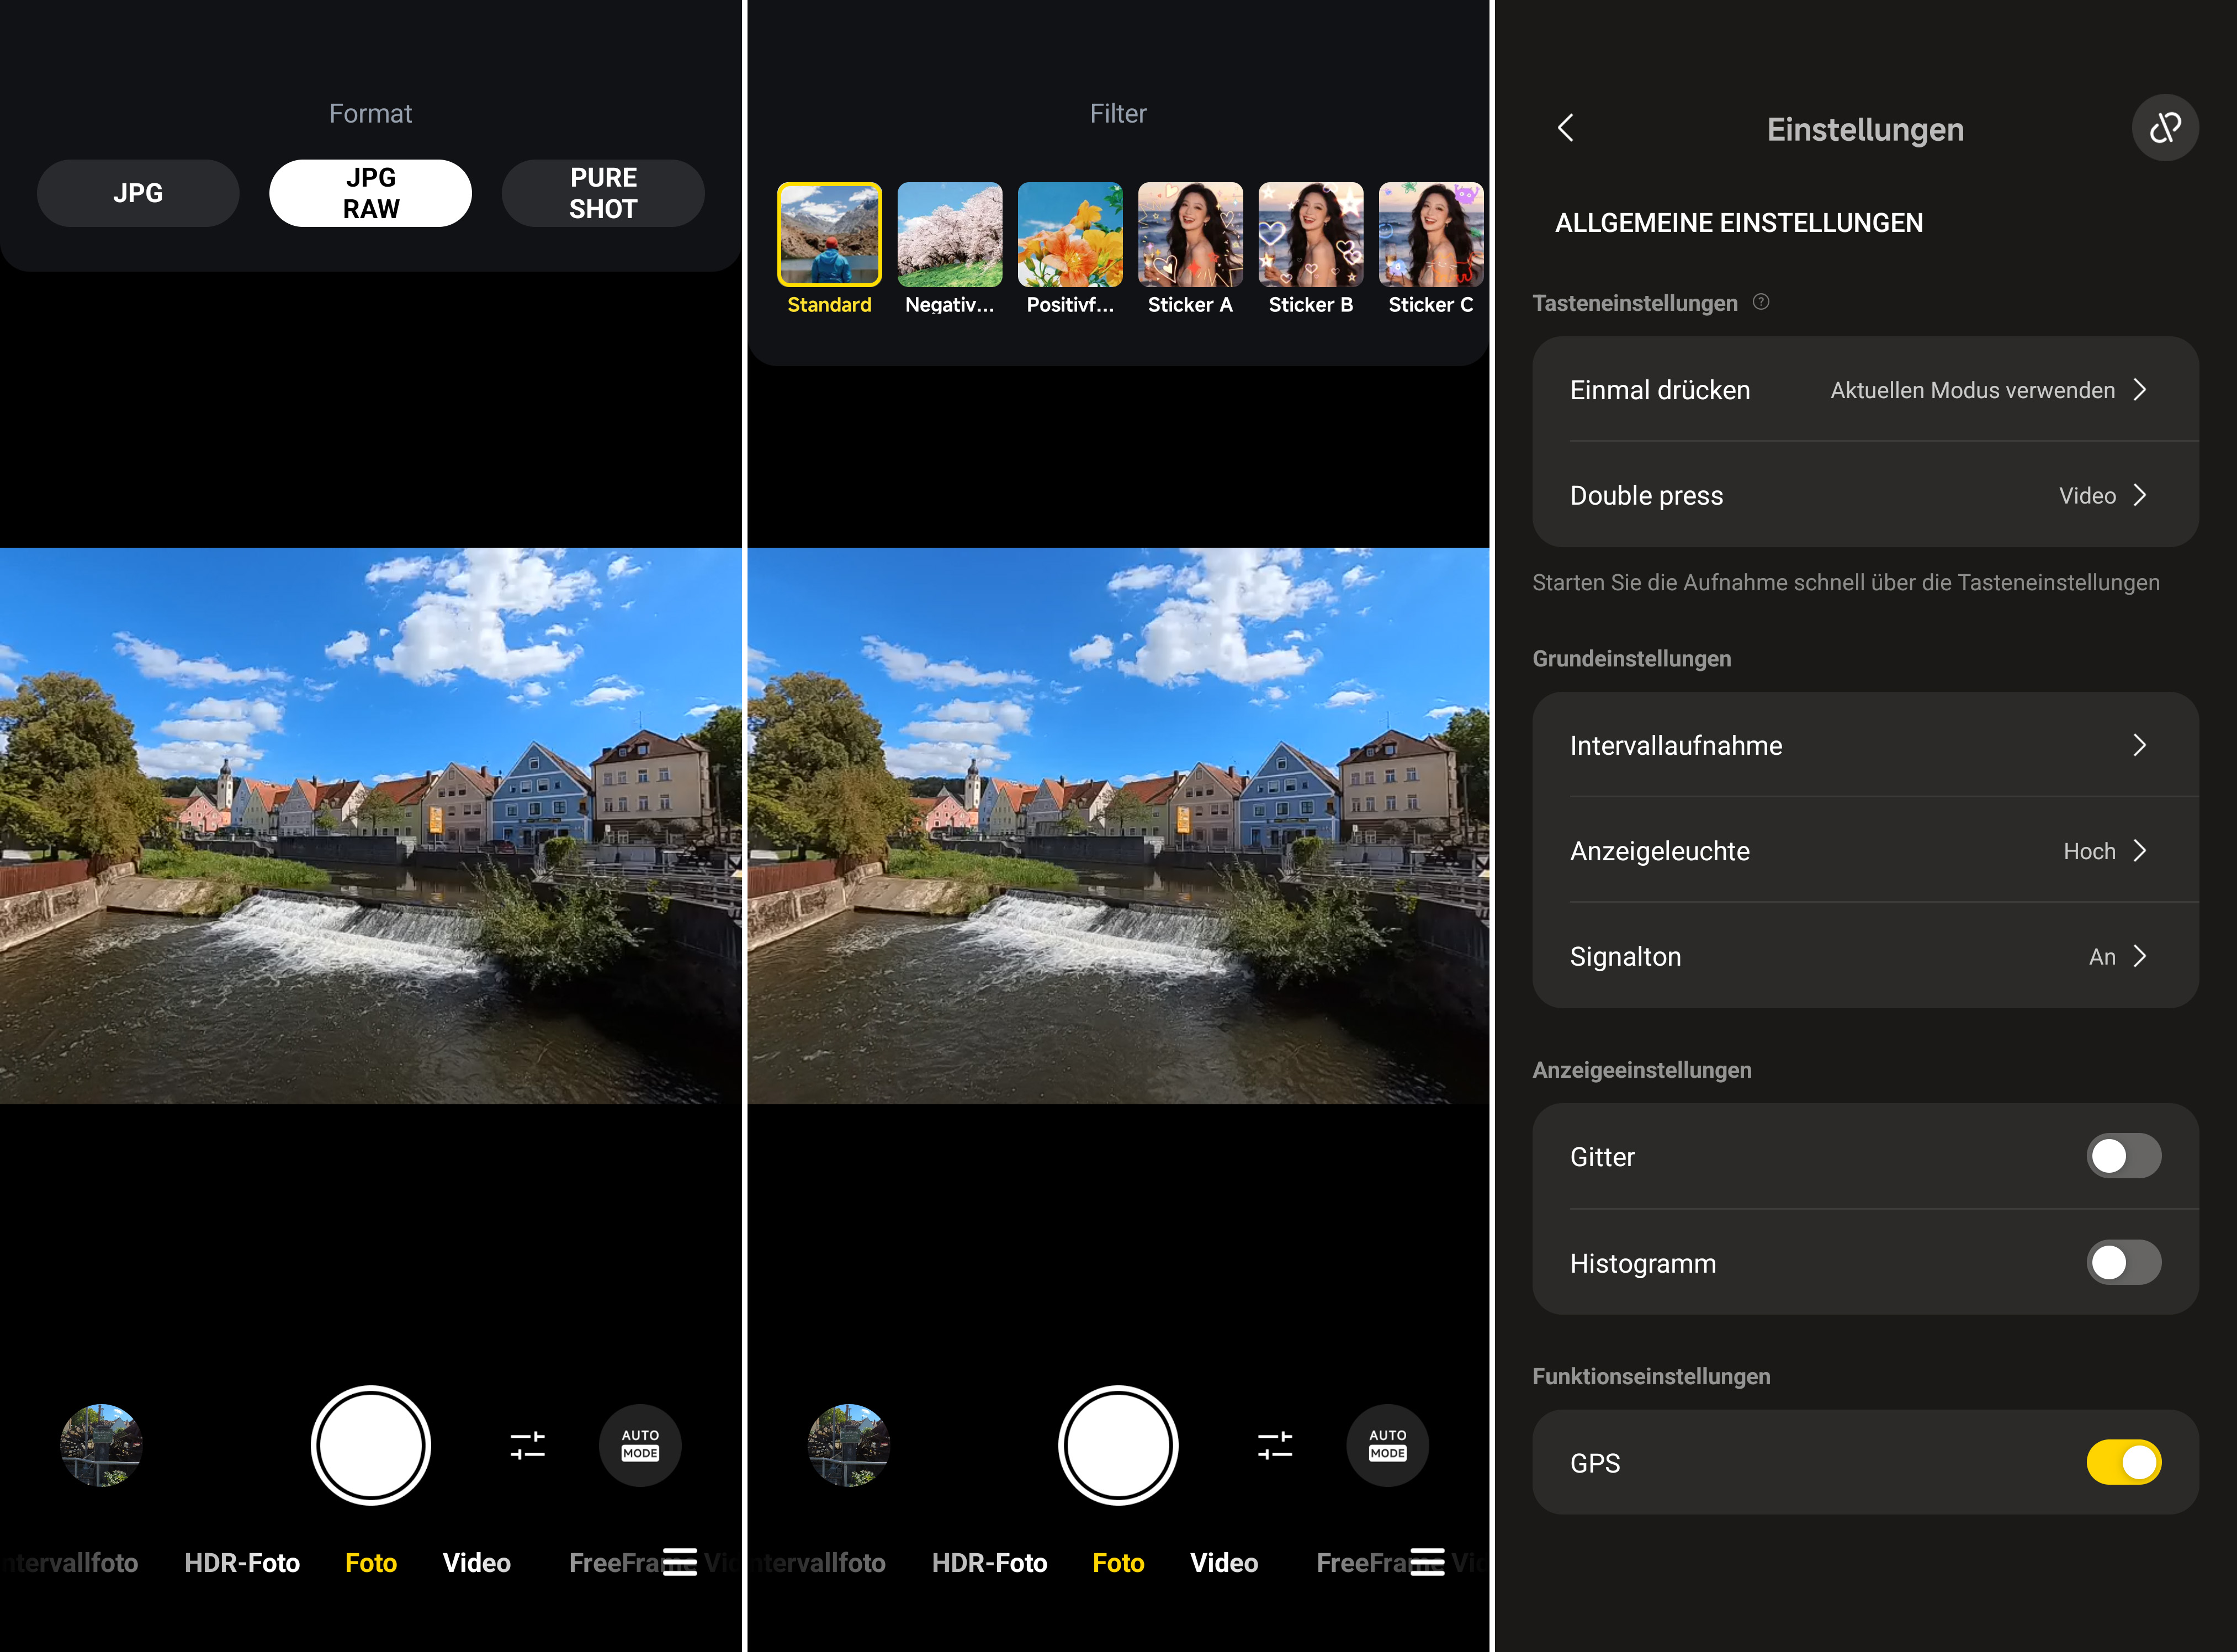Tap the AUTO MODE button in Format screen
This screenshot has height=1652, width=2237.
640,1445
